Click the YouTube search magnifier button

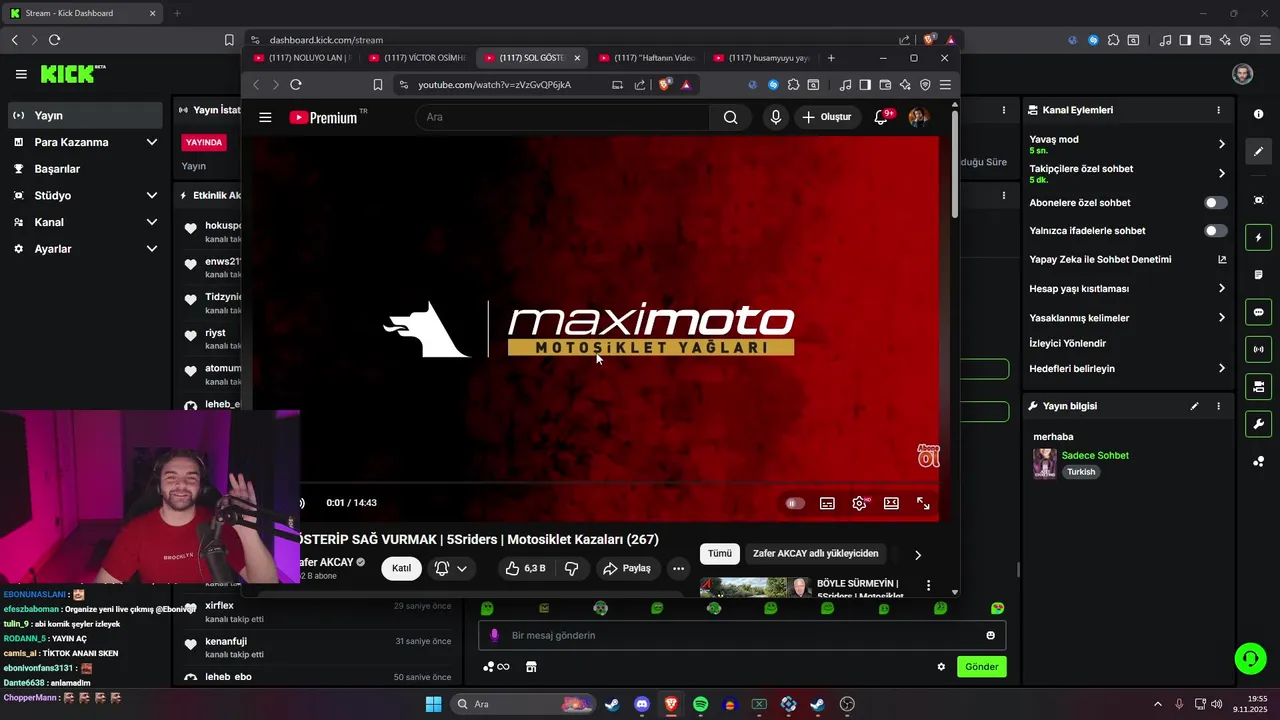[x=731, y=117]
